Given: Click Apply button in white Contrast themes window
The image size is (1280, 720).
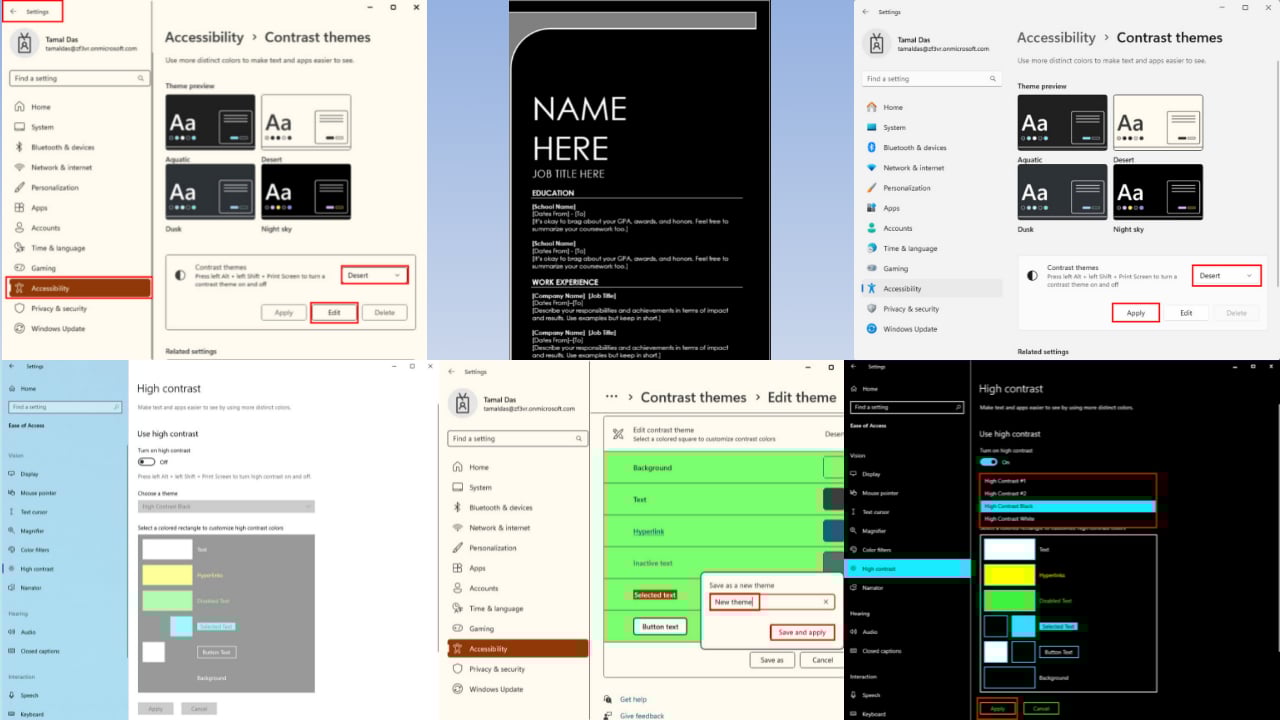Looking at the screenshot, I should [x=1136, y=313].
